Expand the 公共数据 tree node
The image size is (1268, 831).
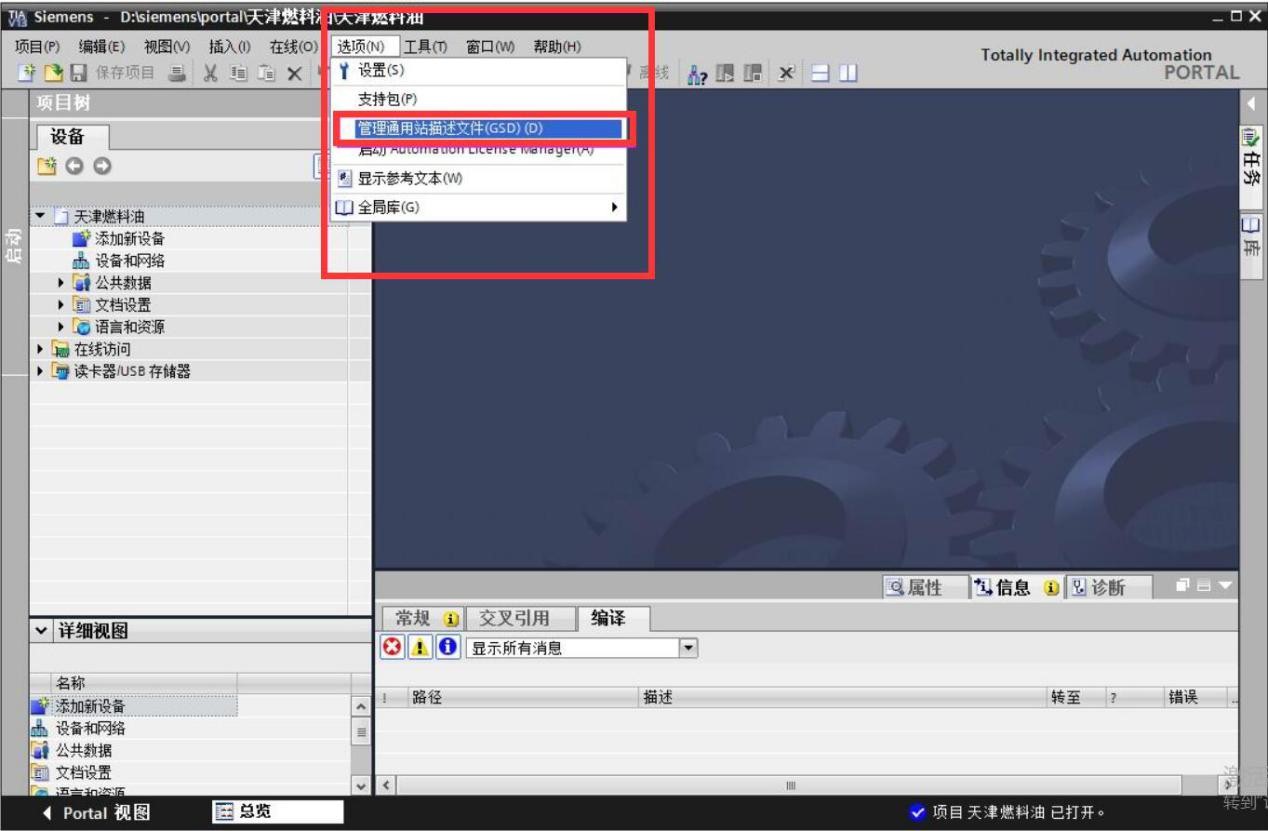(62, 283)
